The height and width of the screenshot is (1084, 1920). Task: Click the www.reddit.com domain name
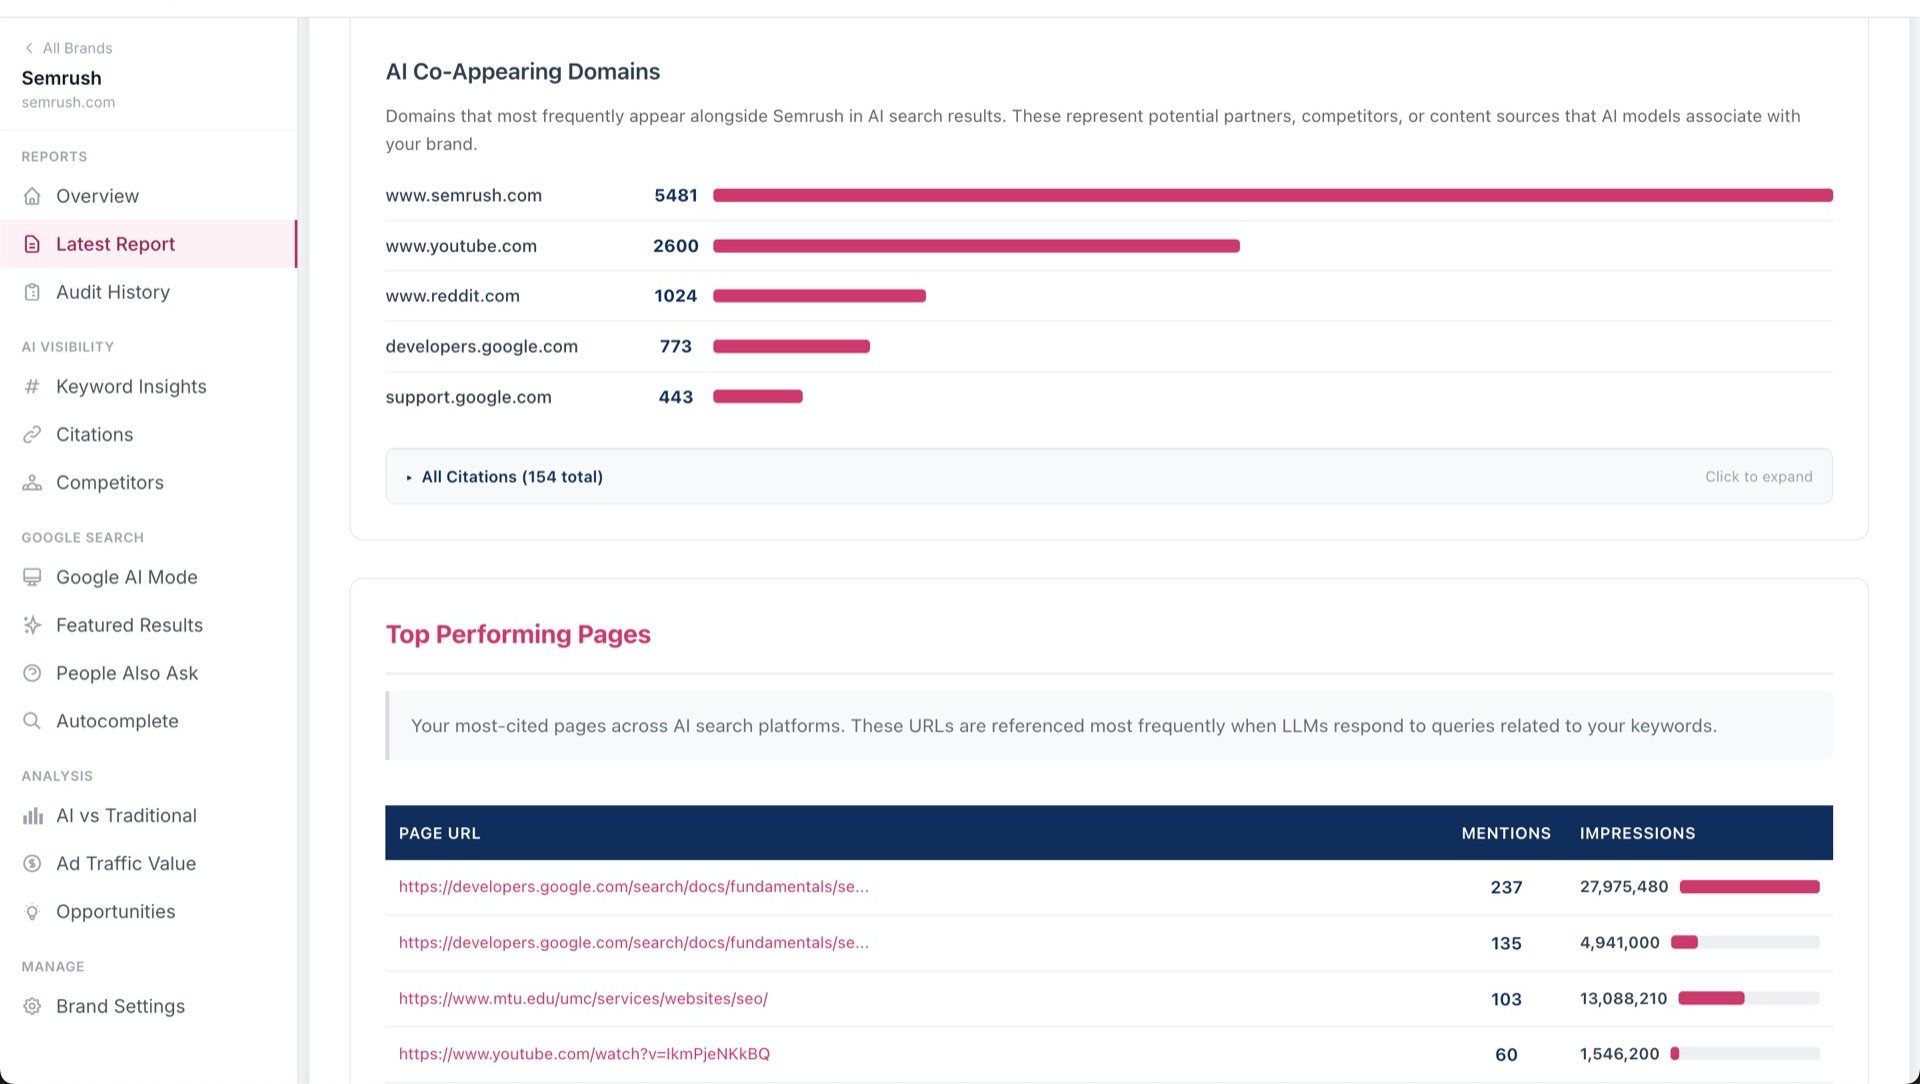[452, 296]
